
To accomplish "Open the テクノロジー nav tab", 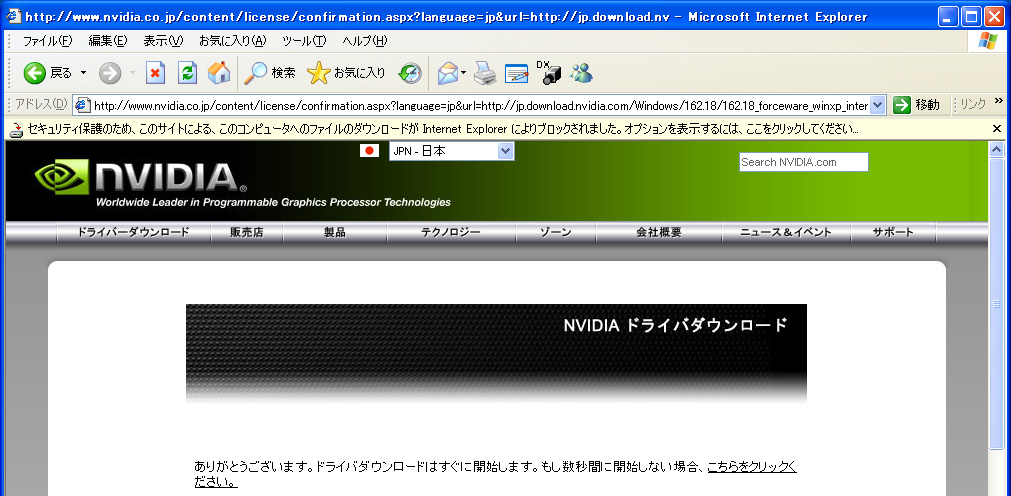I will tap(451, 233).
